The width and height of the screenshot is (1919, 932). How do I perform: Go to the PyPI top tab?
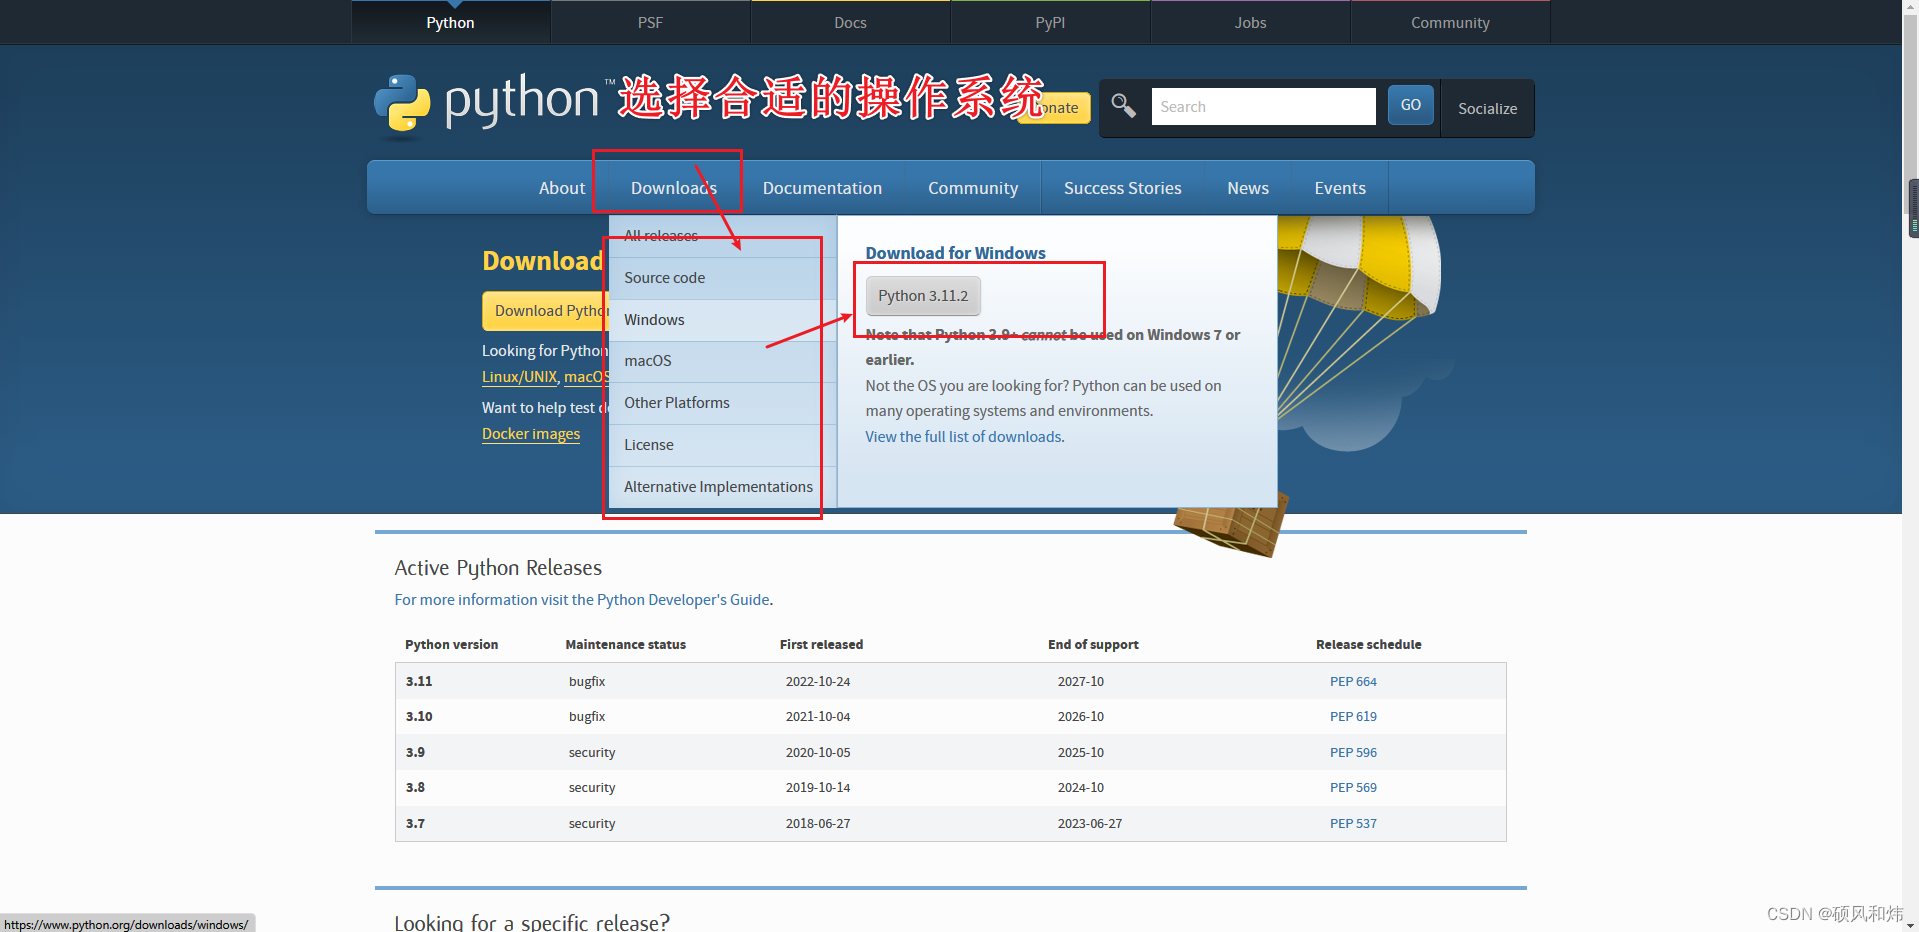1050,22
